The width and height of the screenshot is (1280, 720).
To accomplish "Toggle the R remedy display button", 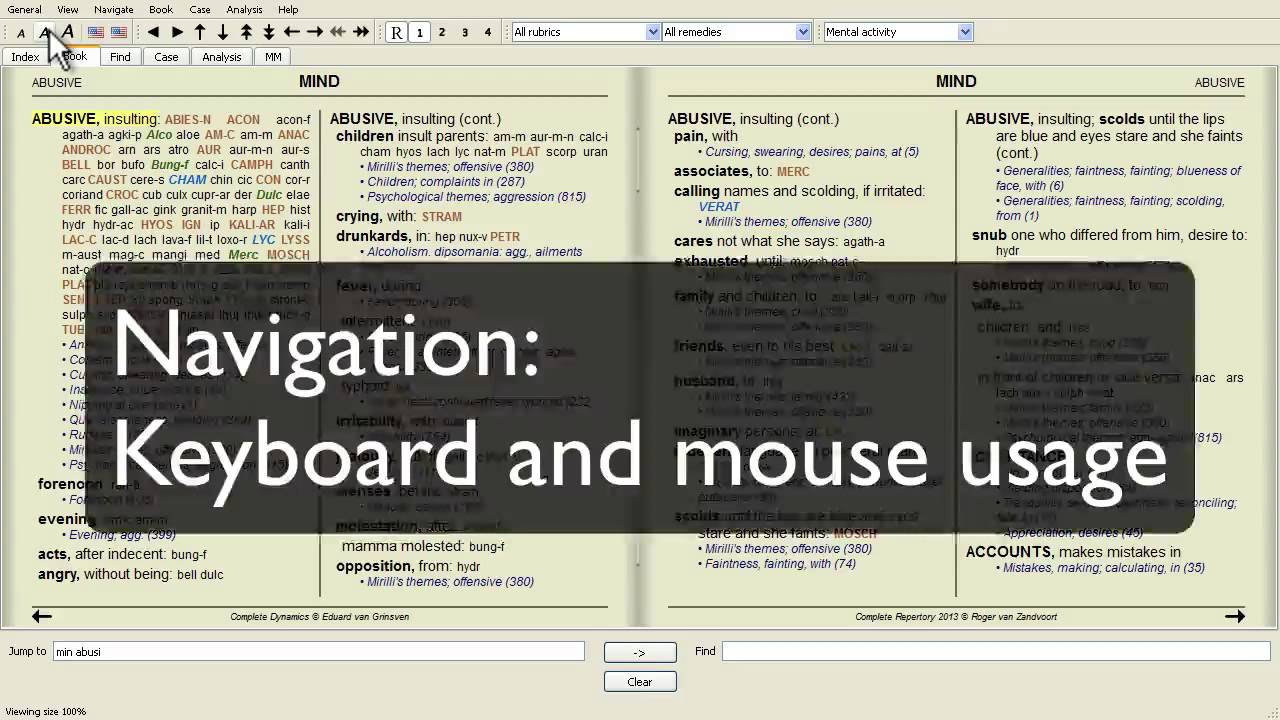I will (x=396, y=33).
